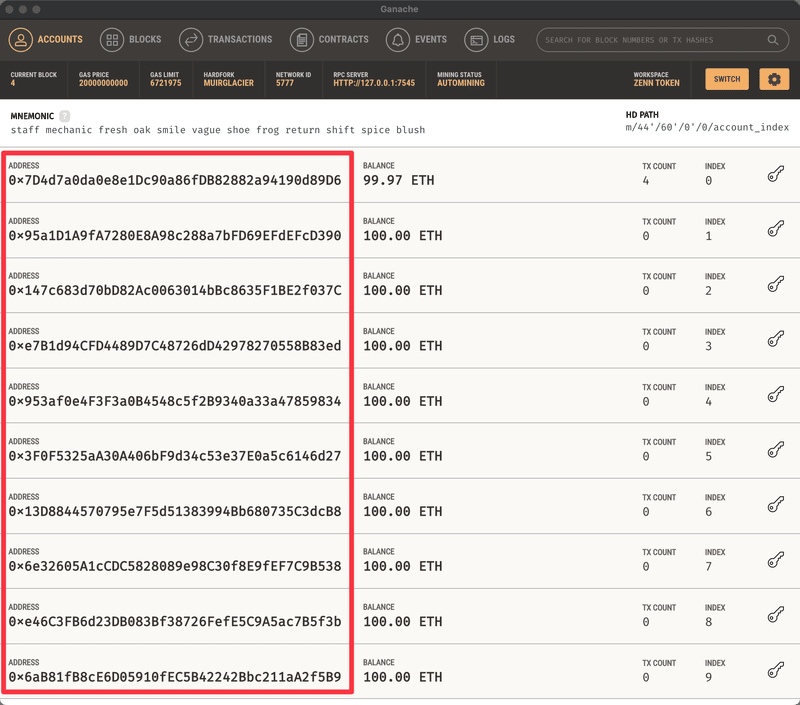
Task: Click the AUTOMINING mining status
Action: pyautogui.click(x=461, y=83)
